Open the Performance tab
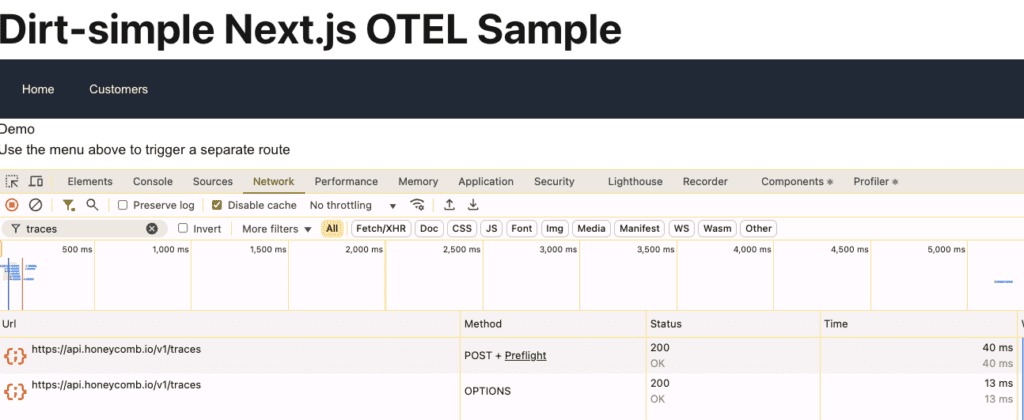 tap(346, 182)
